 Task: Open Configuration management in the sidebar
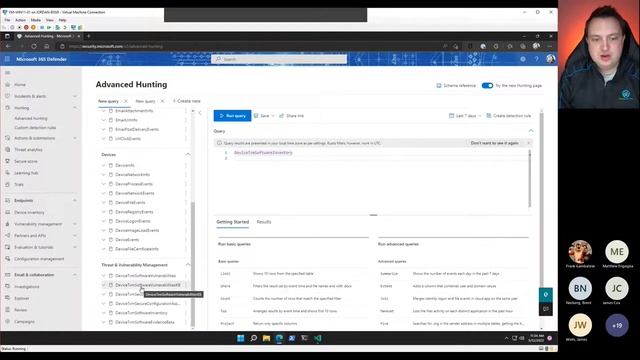tap(39, 259)
